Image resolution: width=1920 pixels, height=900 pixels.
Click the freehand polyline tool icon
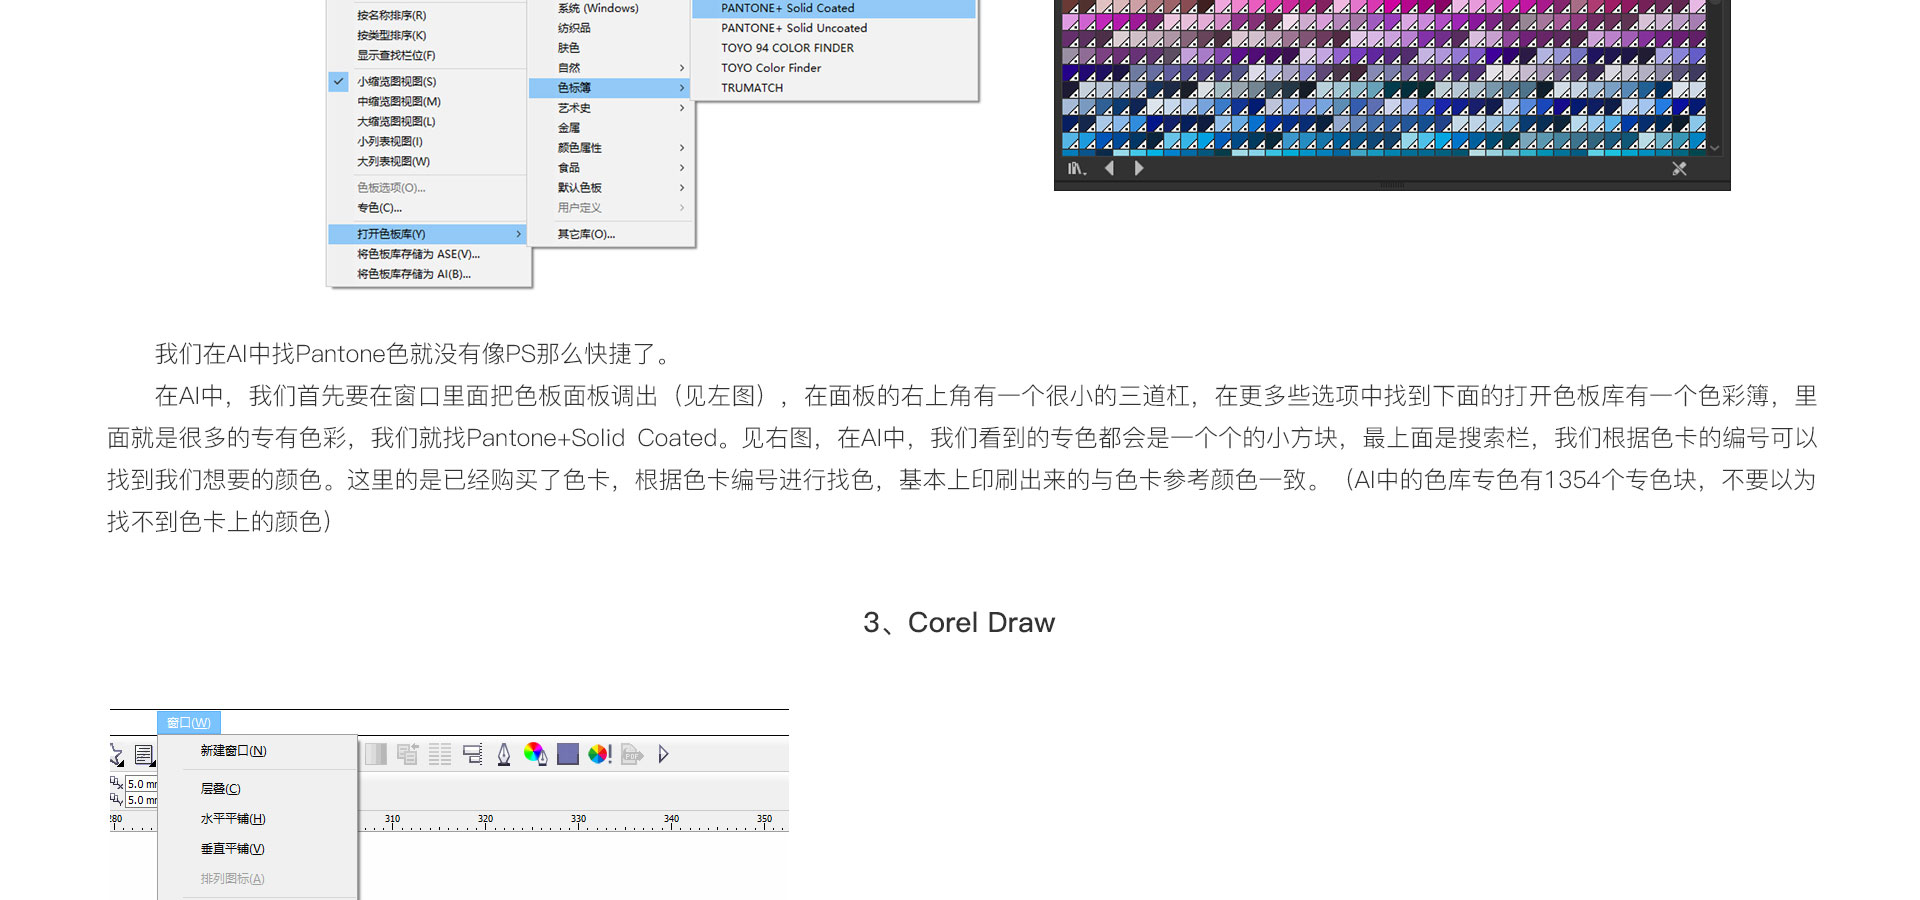[117, 755]
